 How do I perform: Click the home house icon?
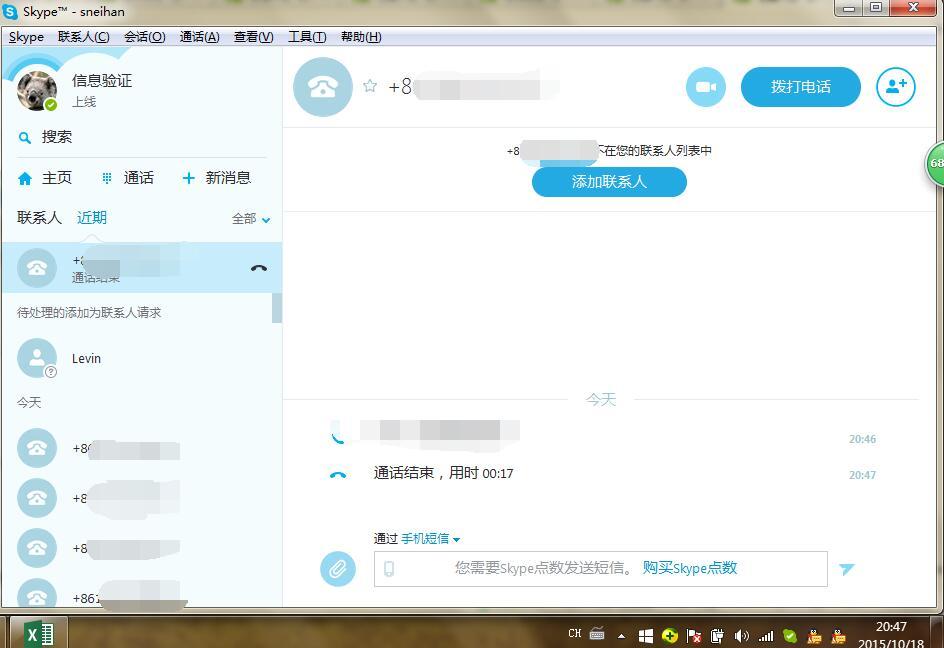point(25,178)
